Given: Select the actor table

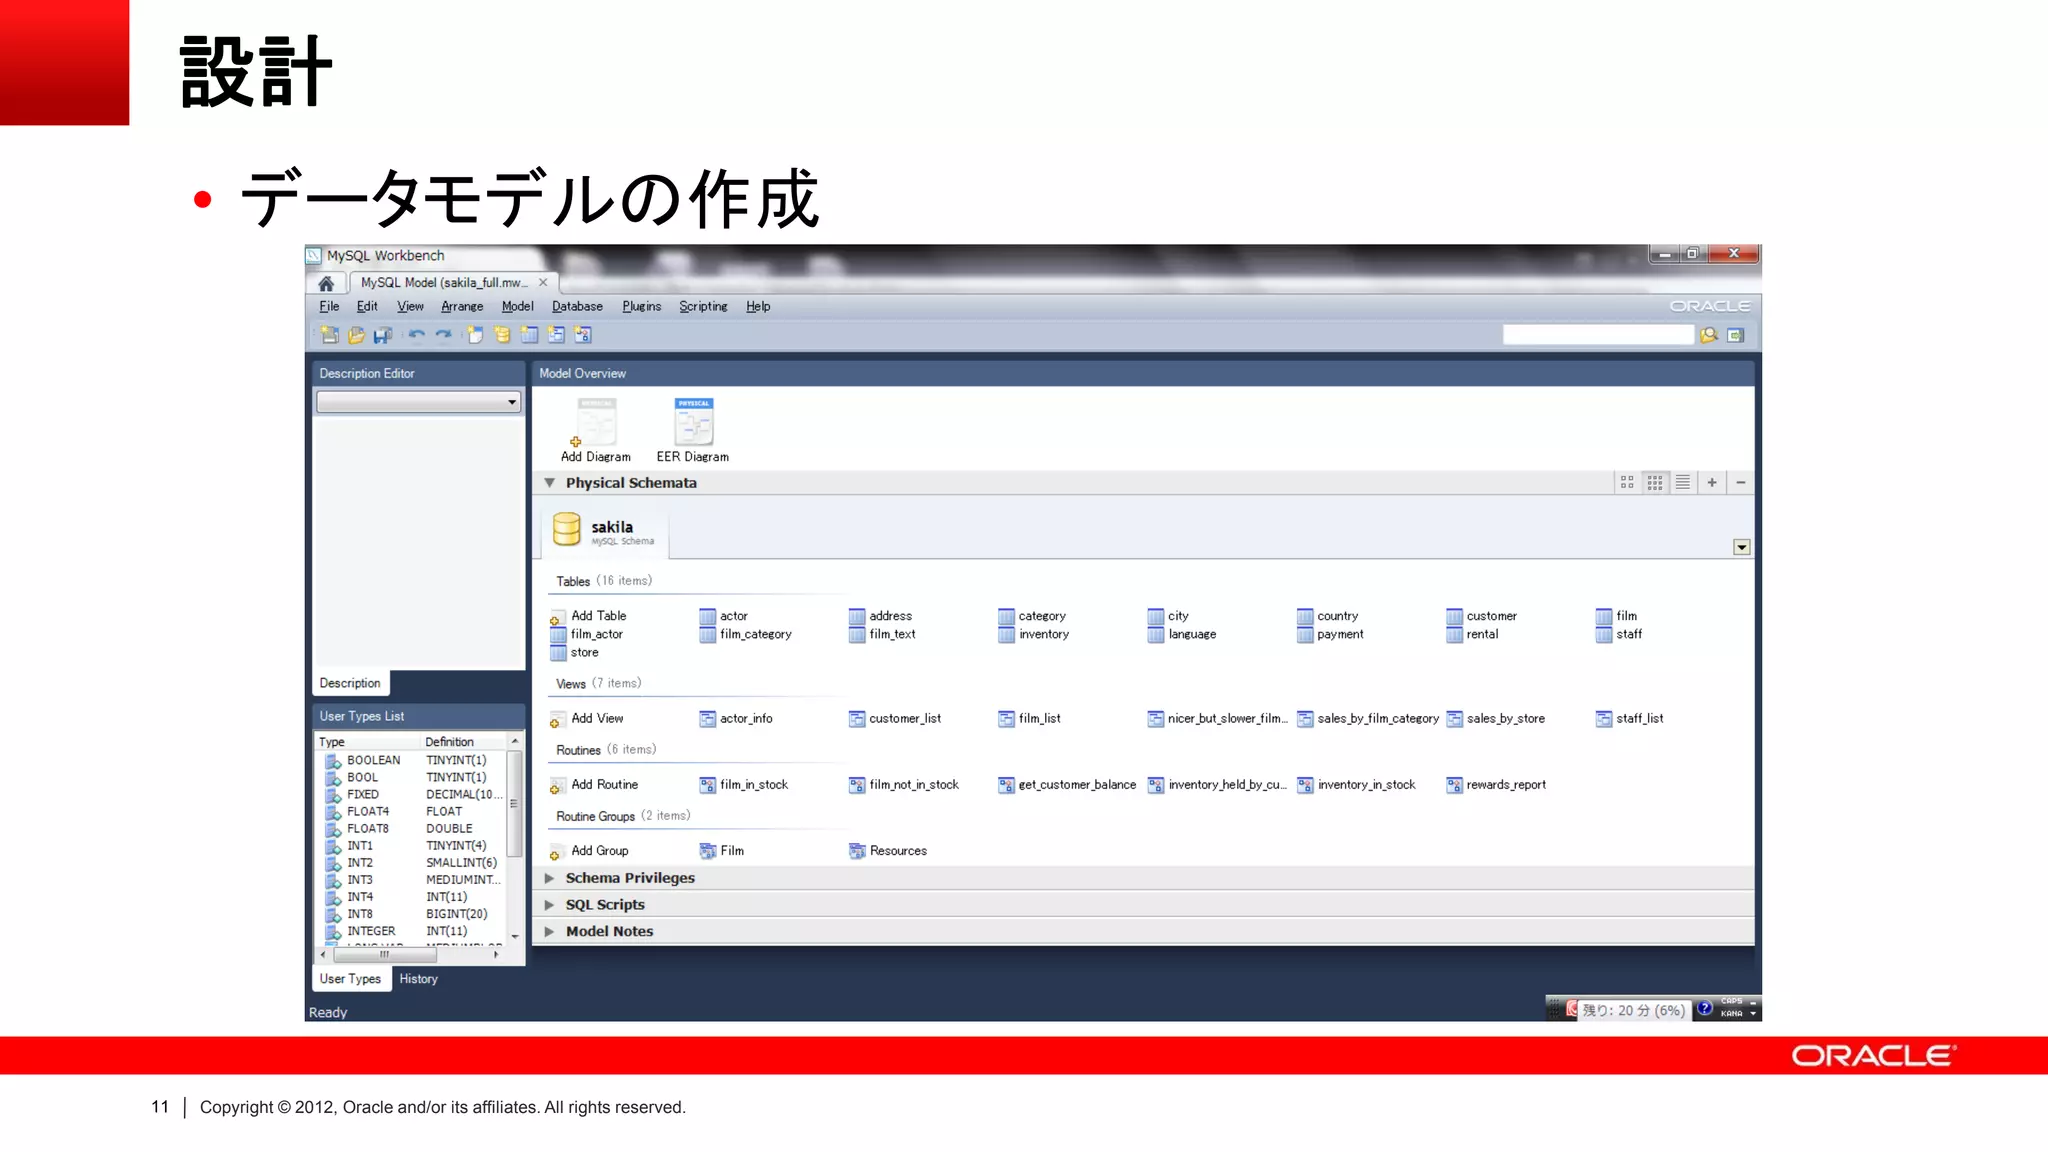Looking at the screenshot, I should click(724, 616).
